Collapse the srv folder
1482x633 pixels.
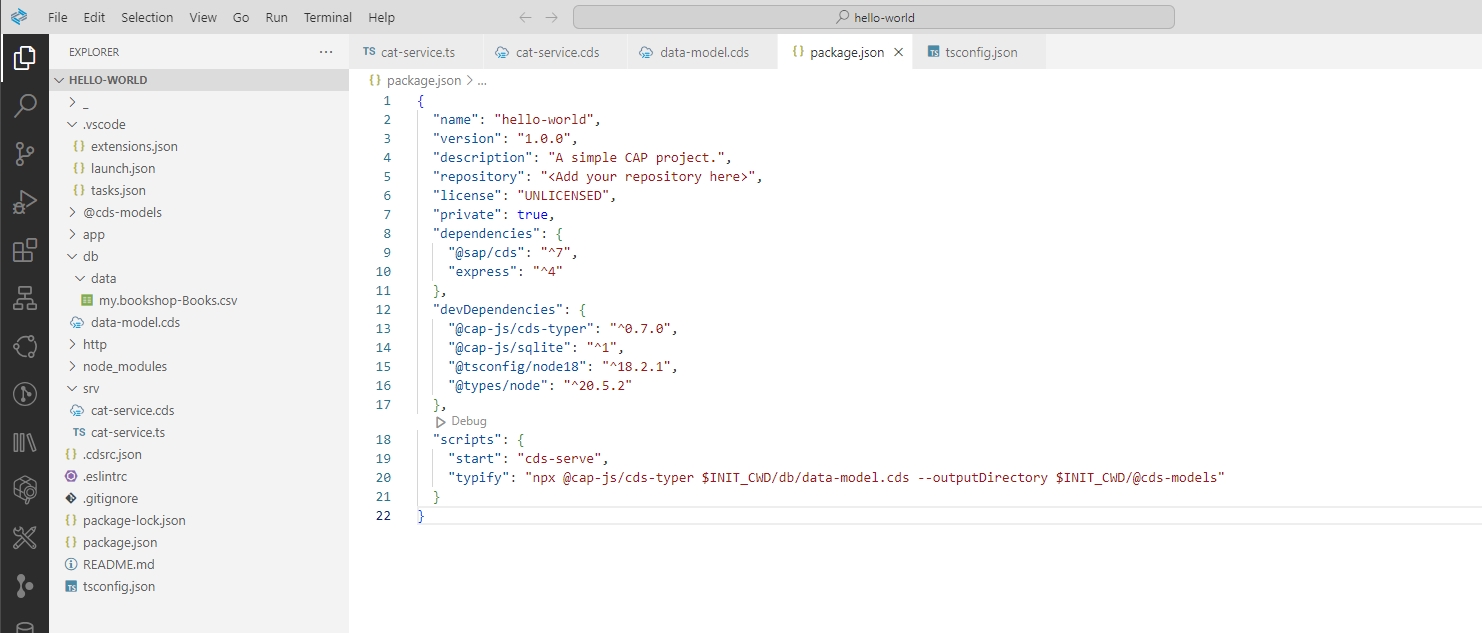click(x=90, y=388)
